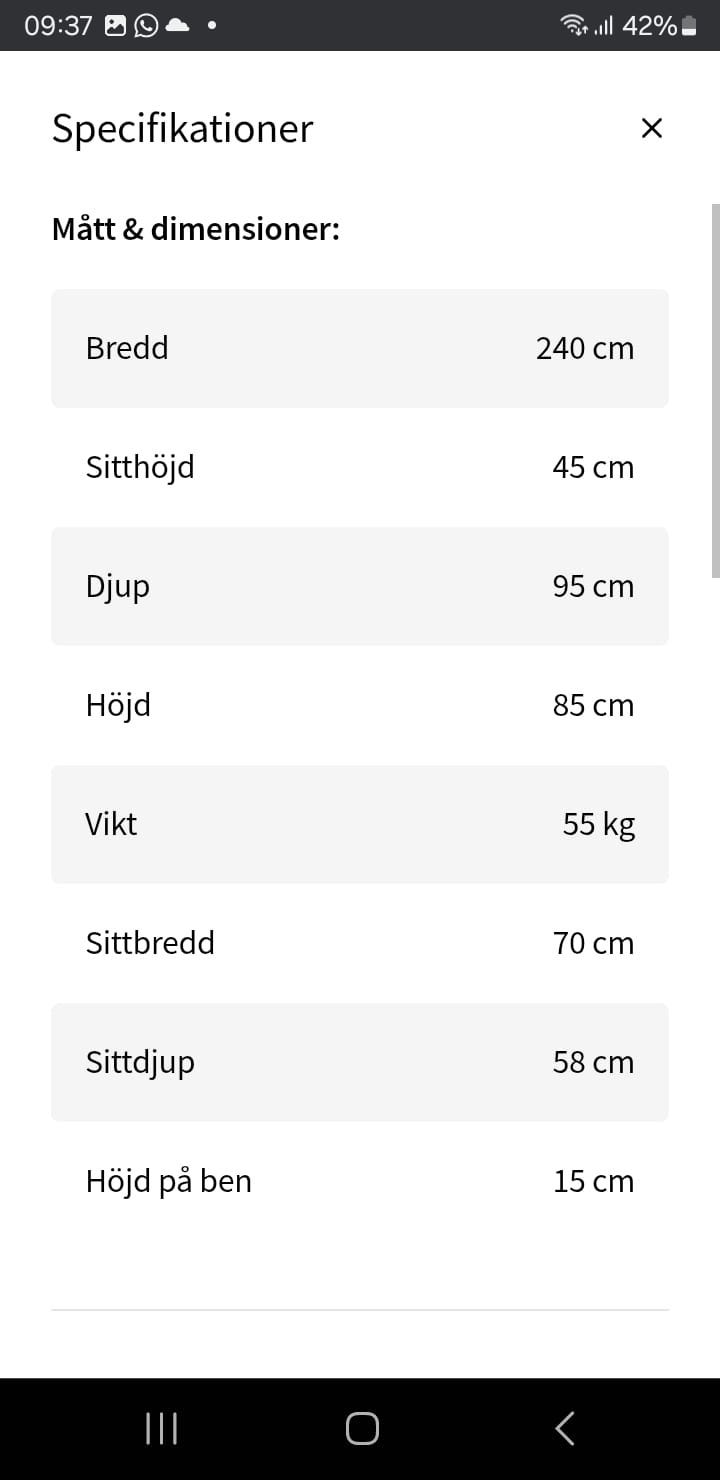Select the Bredd 240 cm row
Screen dimensions: 720x1480
(360, 348)
